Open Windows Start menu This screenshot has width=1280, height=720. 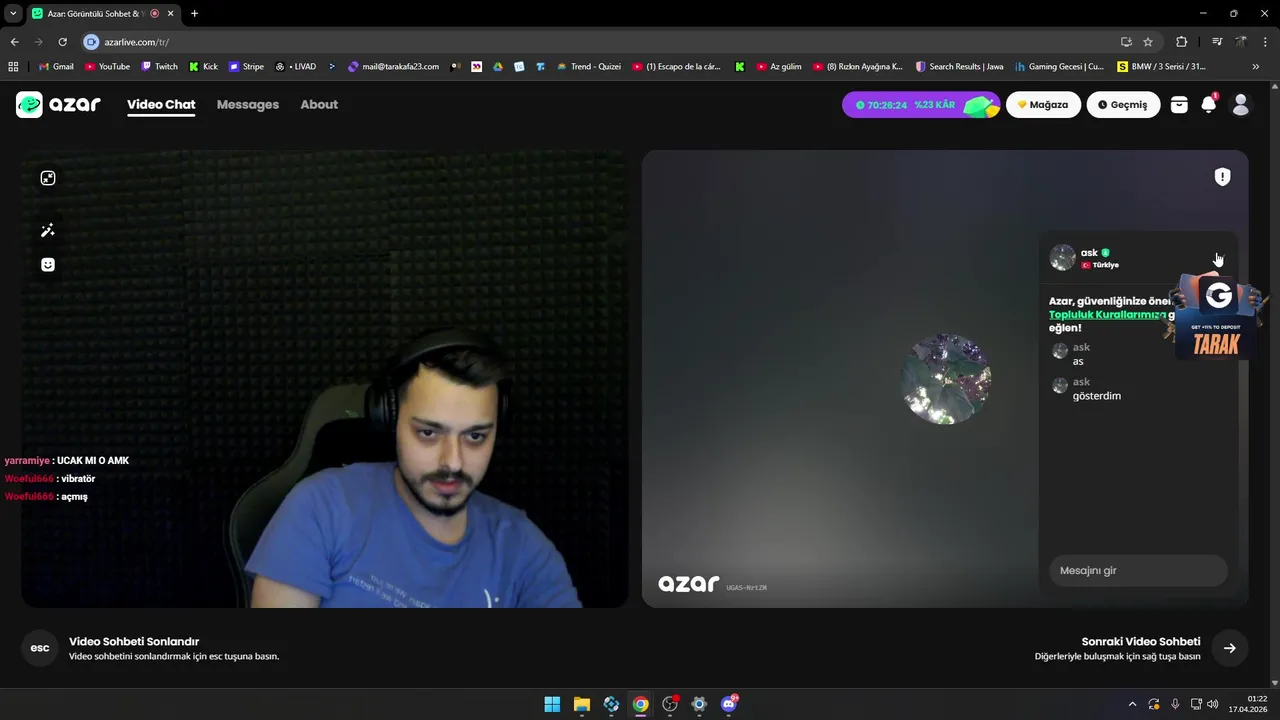click(552, 704)
